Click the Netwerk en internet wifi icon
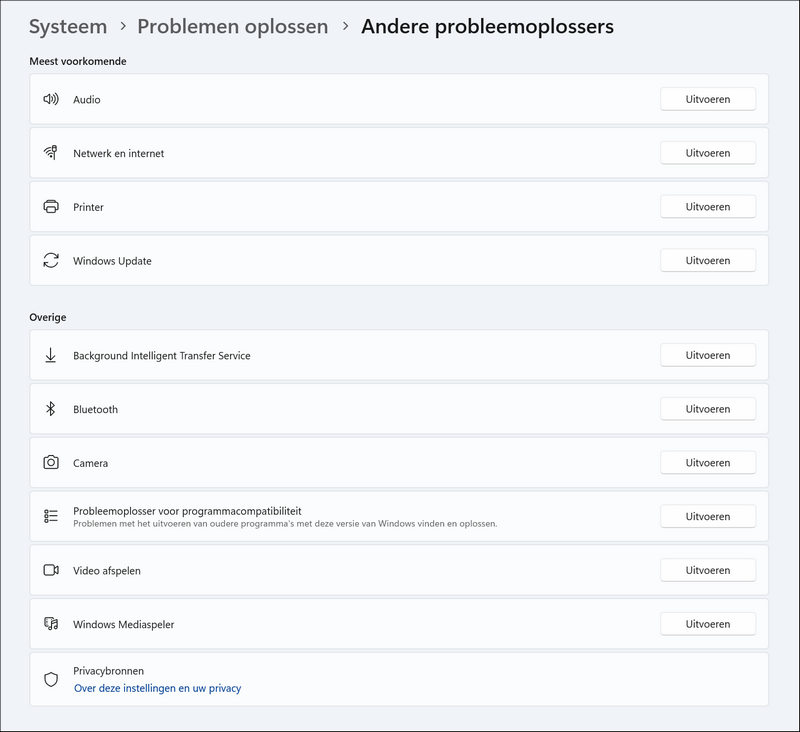 51,153
